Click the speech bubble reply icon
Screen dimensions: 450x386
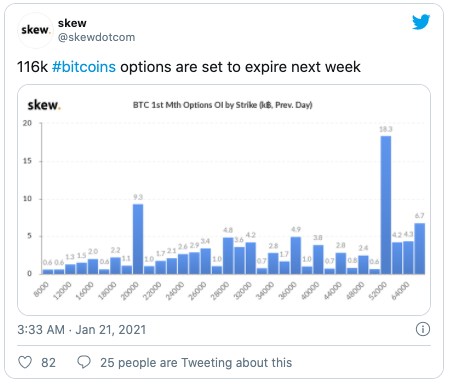(x=84, y=362)
